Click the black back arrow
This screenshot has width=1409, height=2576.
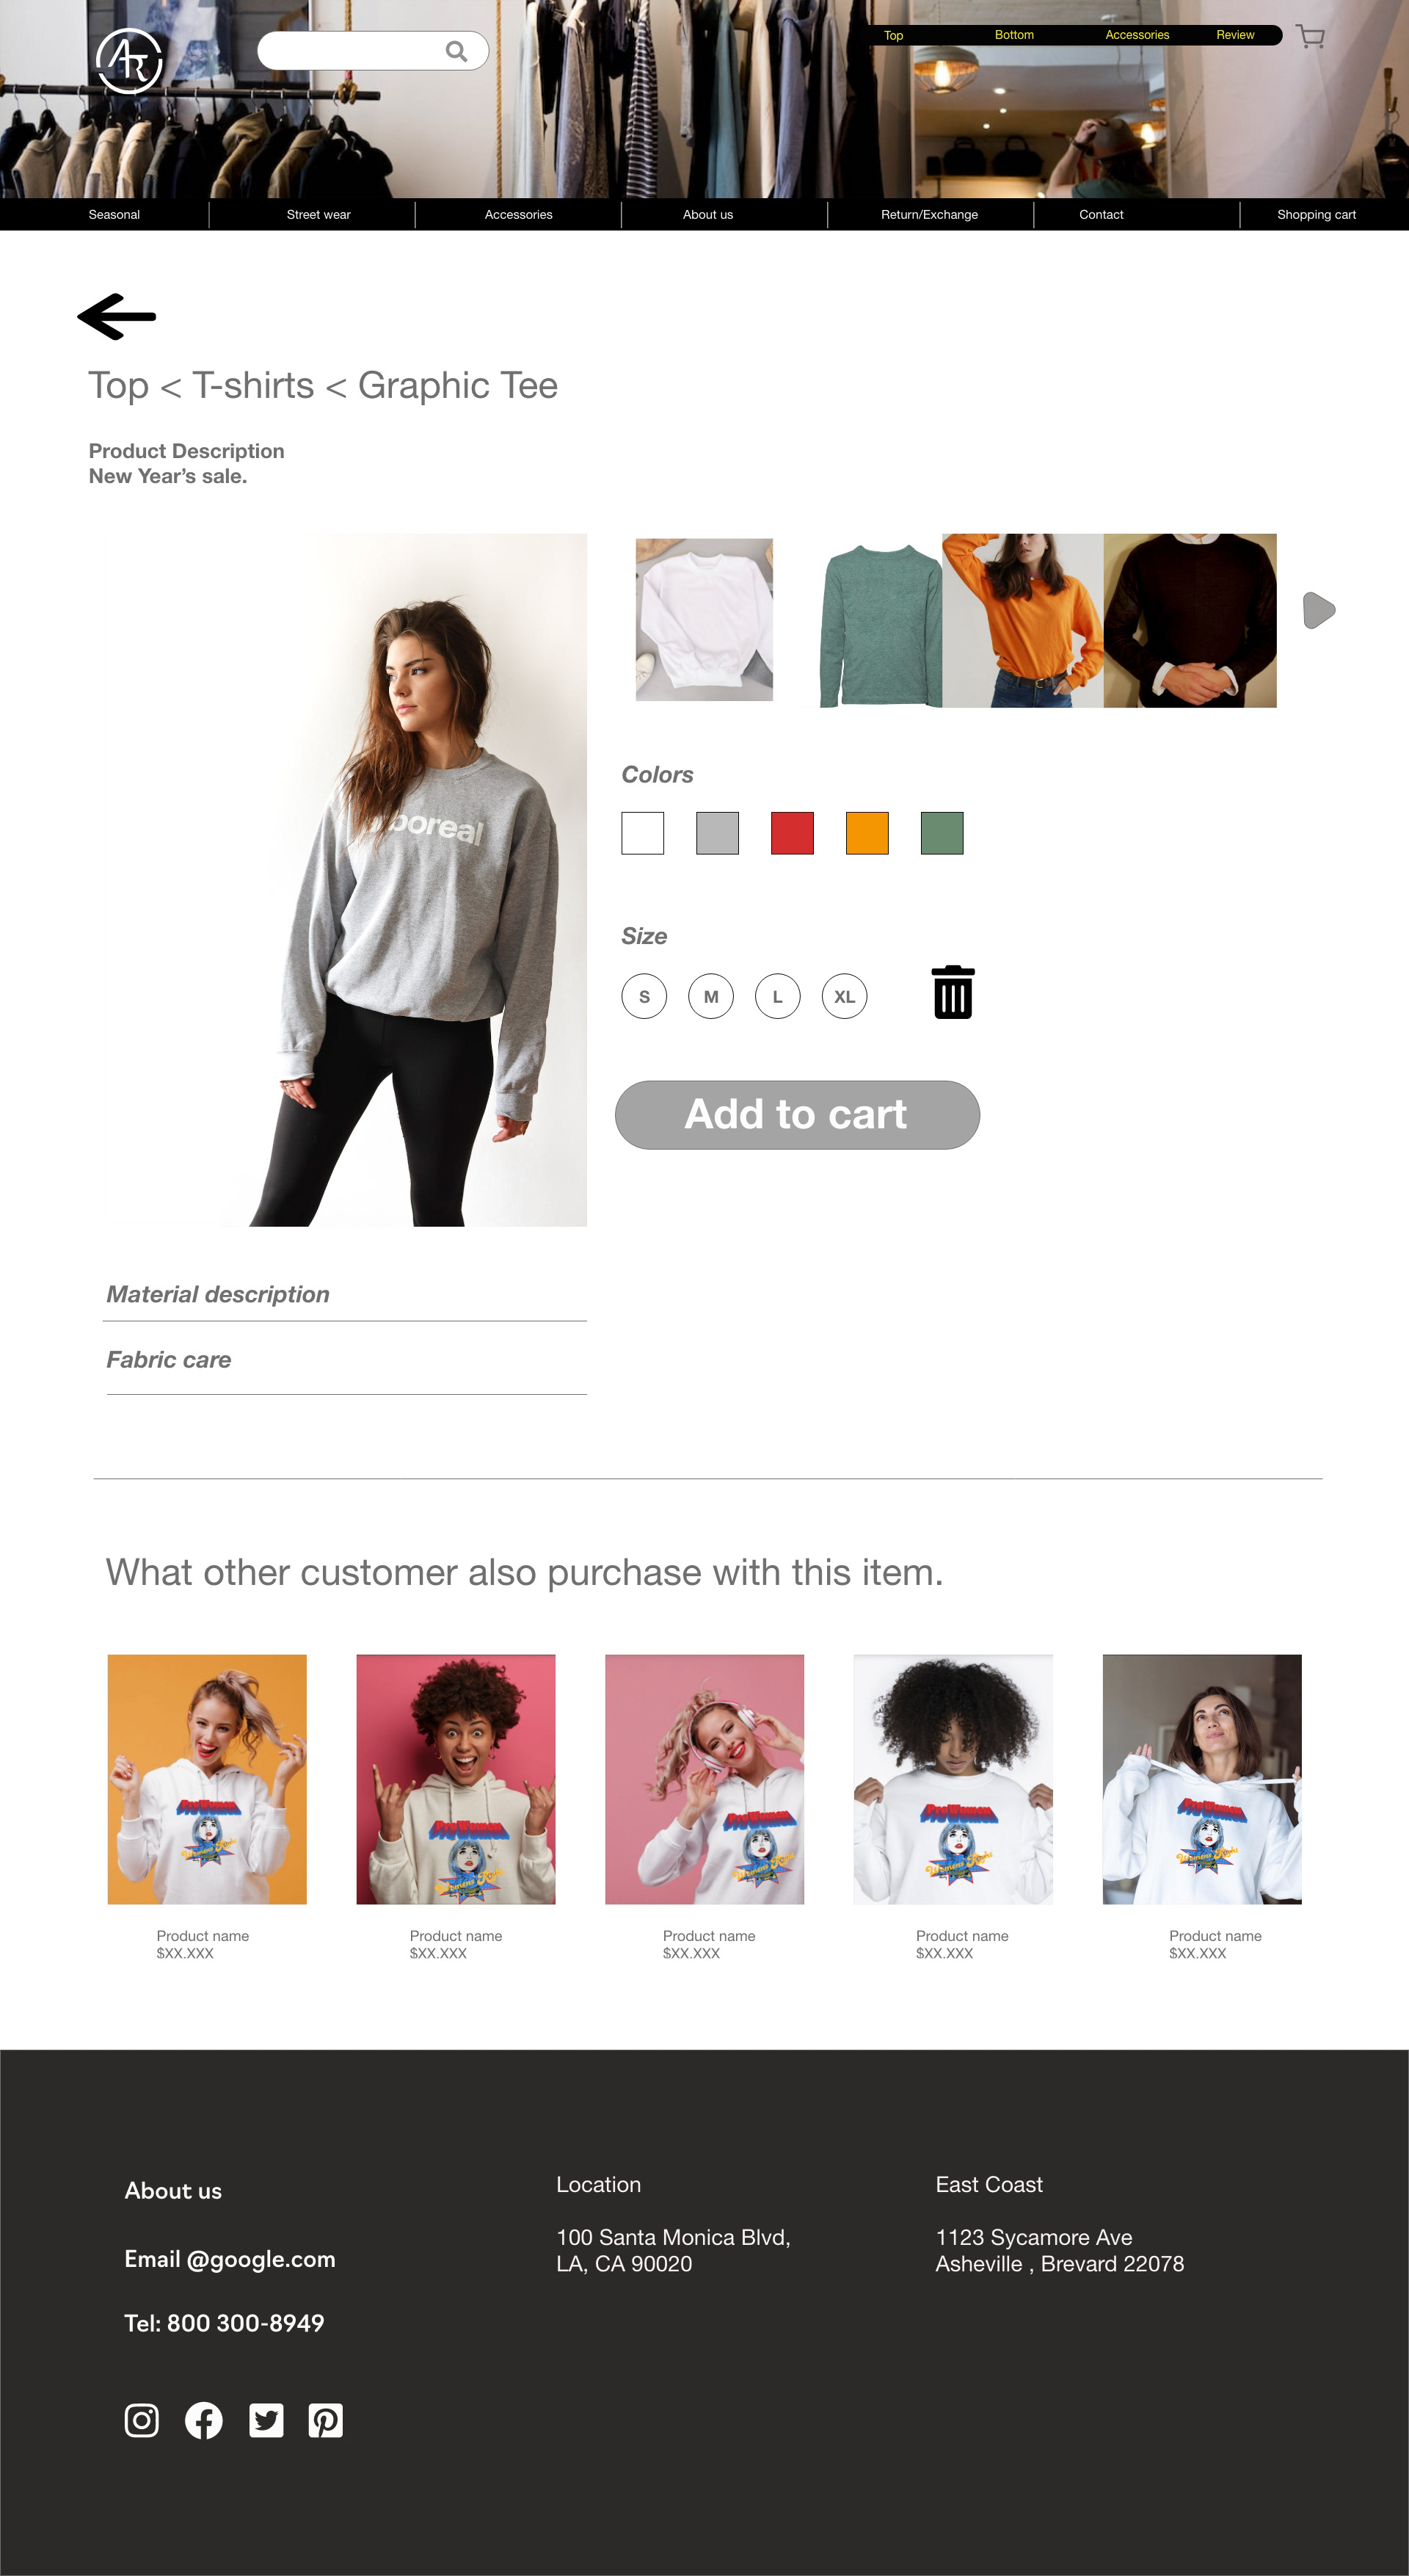(x=117, y=317)
